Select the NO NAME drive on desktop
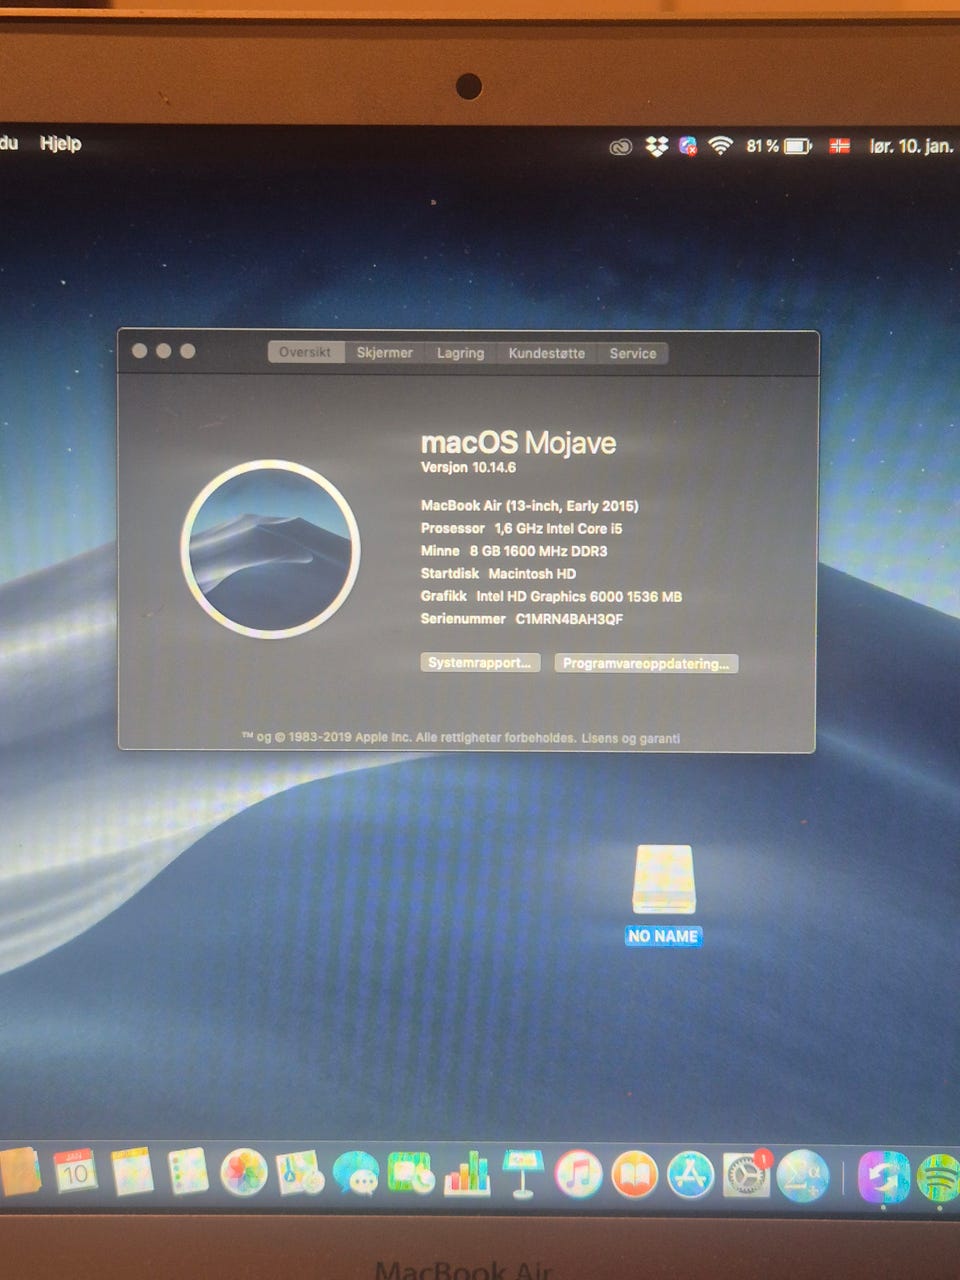This screenshot has height=1280, width=960. point(663,893)
